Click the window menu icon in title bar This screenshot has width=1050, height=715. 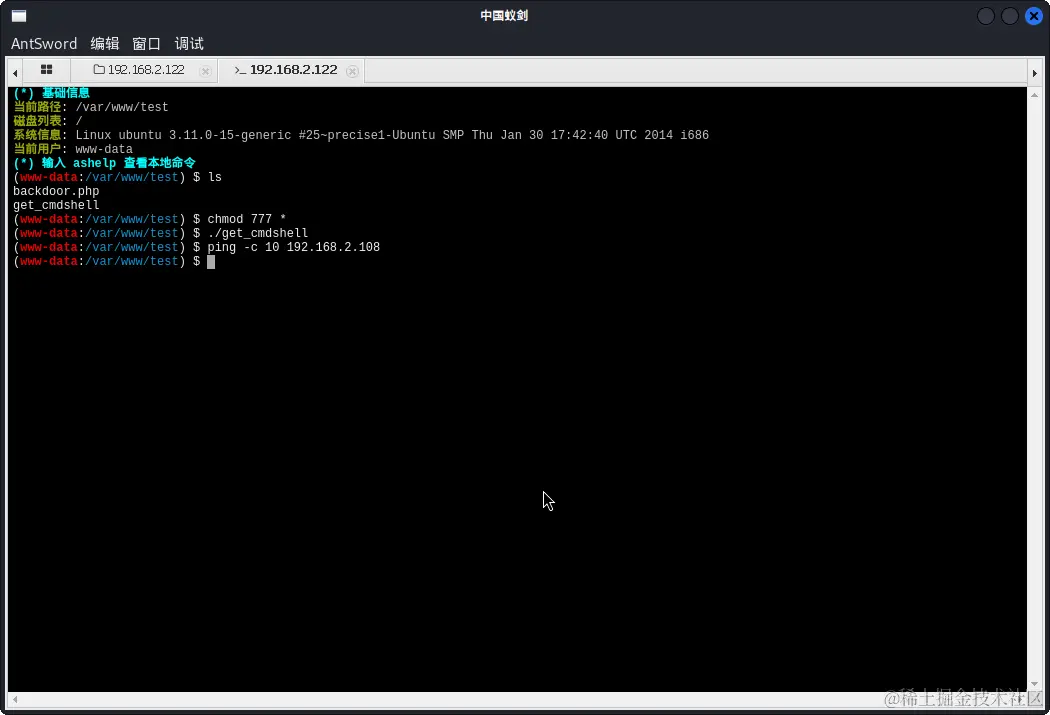click(x=19, y=16)
